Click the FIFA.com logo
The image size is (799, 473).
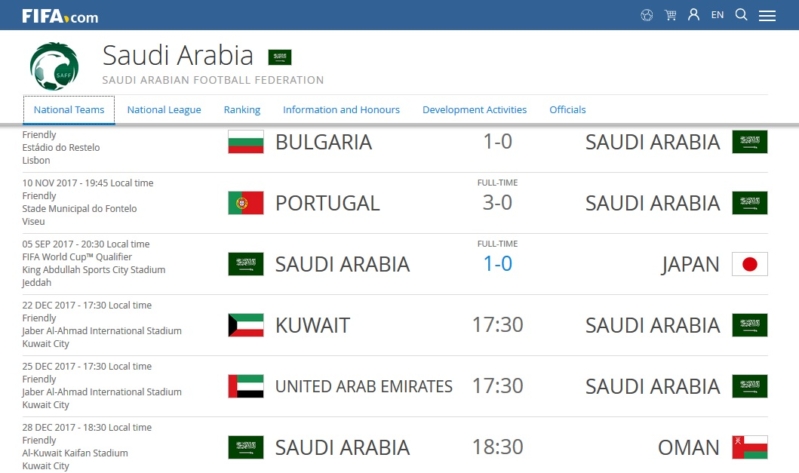click(60, 16)
